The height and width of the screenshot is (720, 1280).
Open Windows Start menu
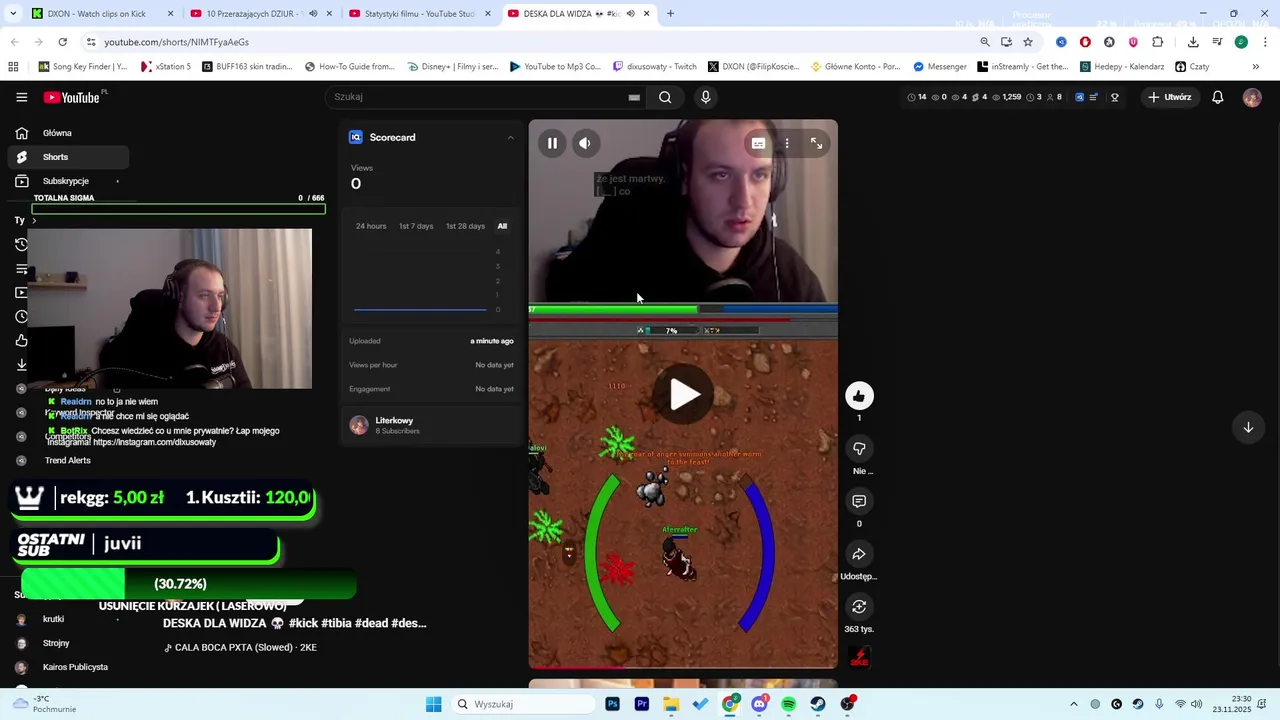pos(433,704)
